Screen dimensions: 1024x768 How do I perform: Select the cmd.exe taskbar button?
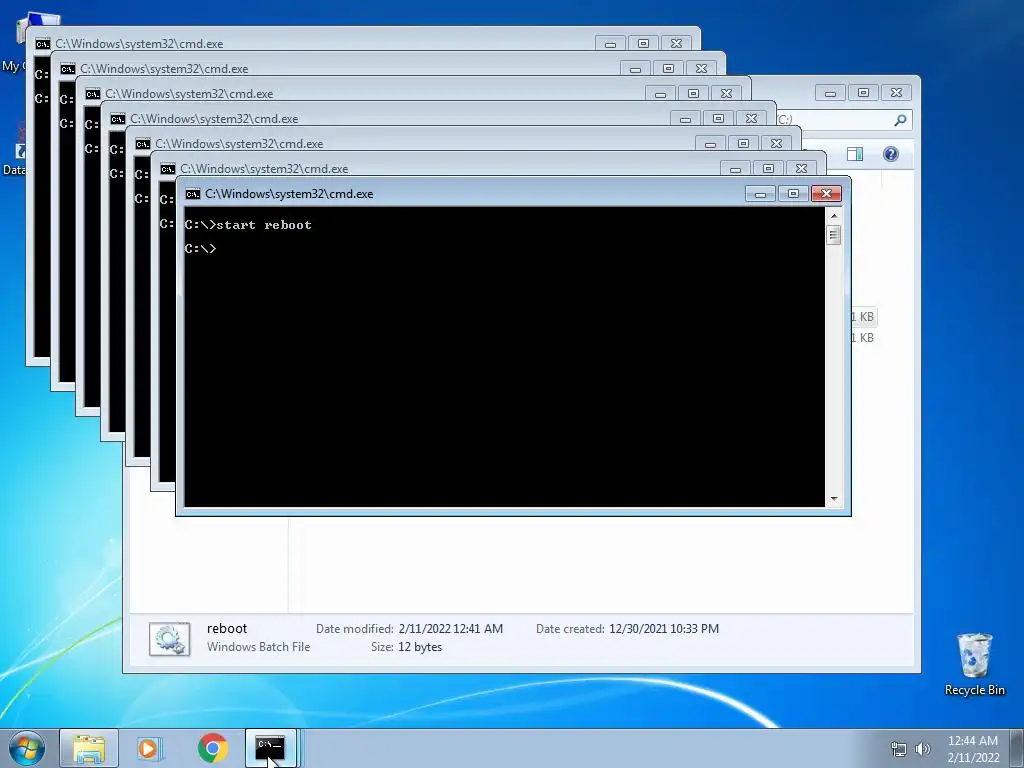[x=270, y=748]
